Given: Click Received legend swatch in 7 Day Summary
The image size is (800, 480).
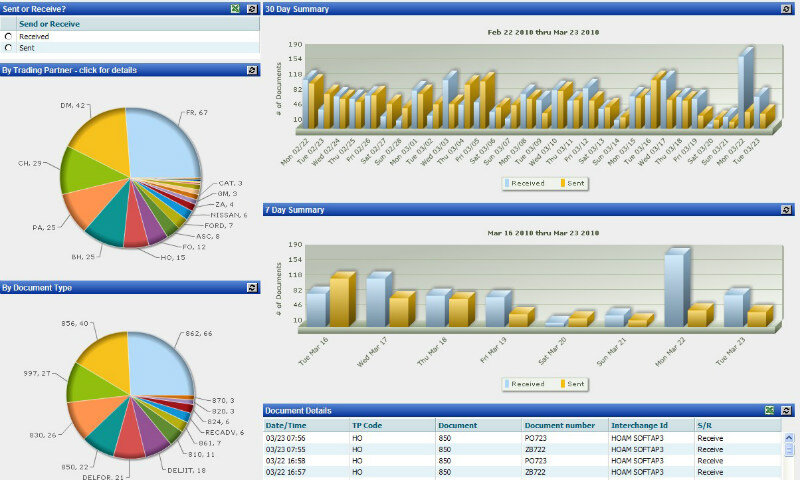Looking at the screenshot, I should click(506, 384).
